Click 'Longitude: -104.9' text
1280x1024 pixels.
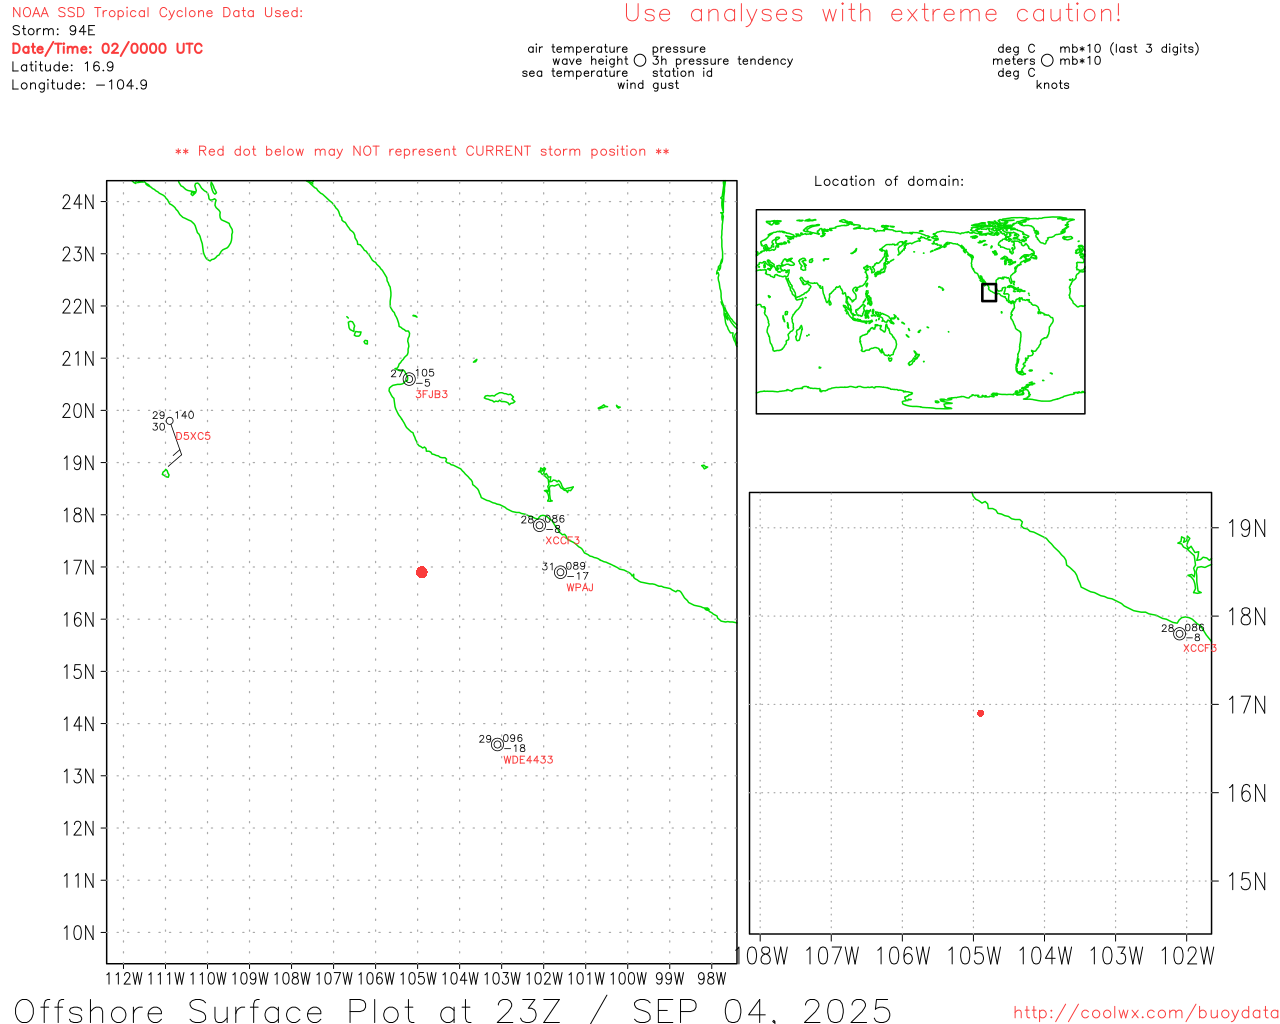pyautogui.click(x=80, y=84)
